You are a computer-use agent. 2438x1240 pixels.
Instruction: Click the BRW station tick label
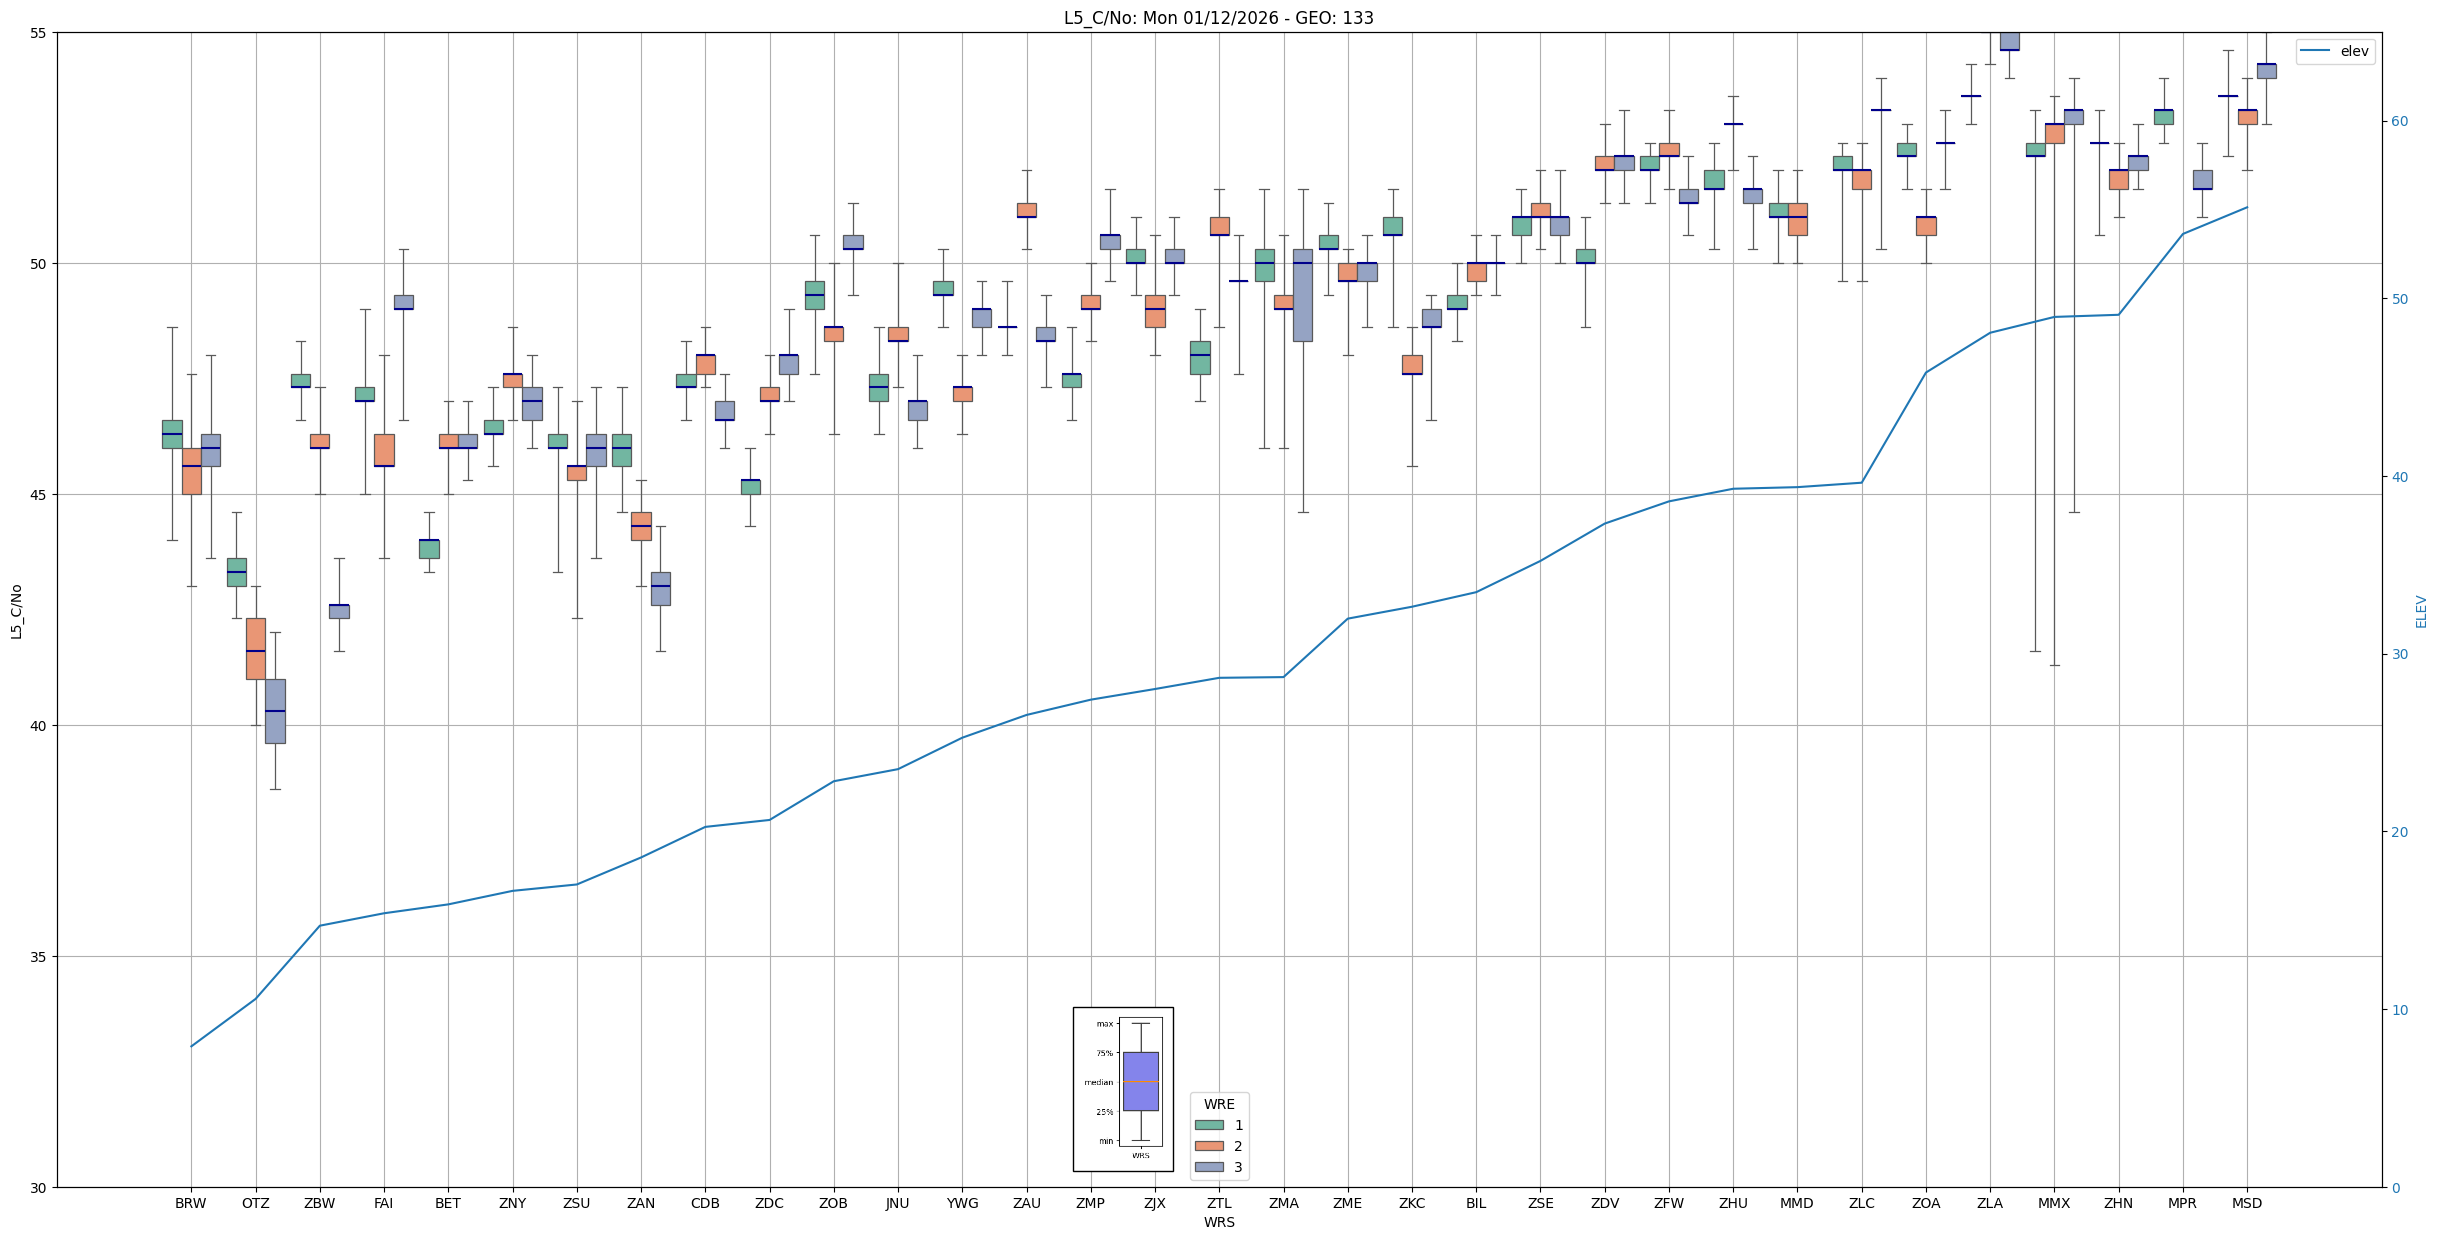click(x=190, y=1203)
